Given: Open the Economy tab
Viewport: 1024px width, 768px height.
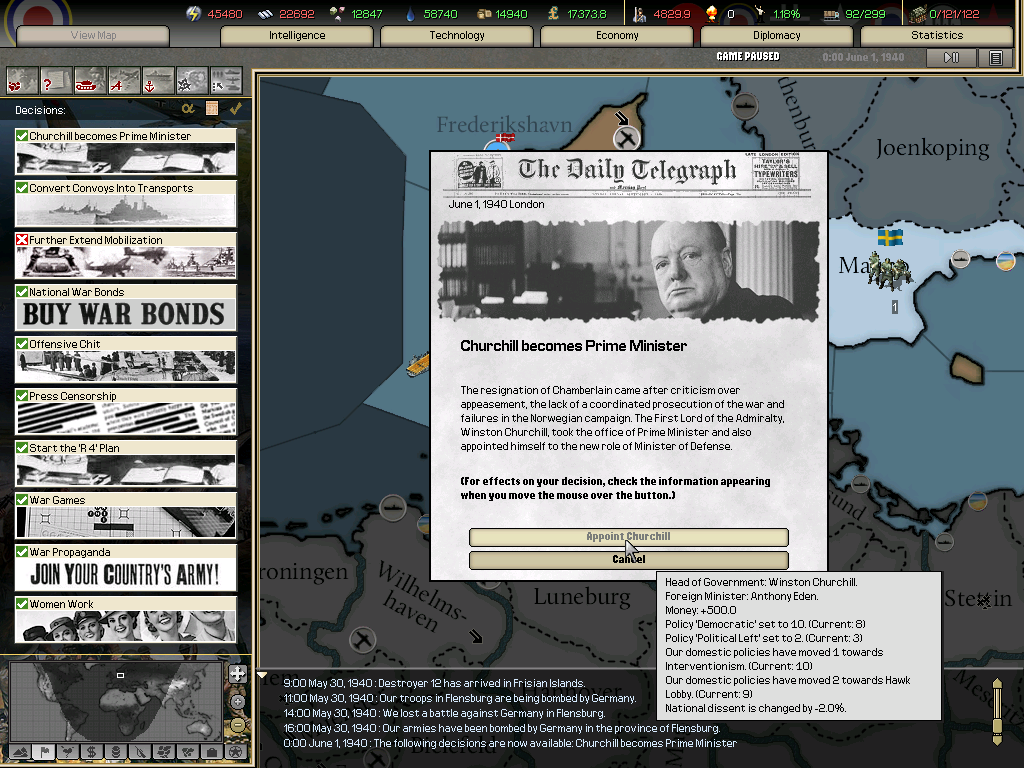Looking at the screenshot, I should click(617, 35).
